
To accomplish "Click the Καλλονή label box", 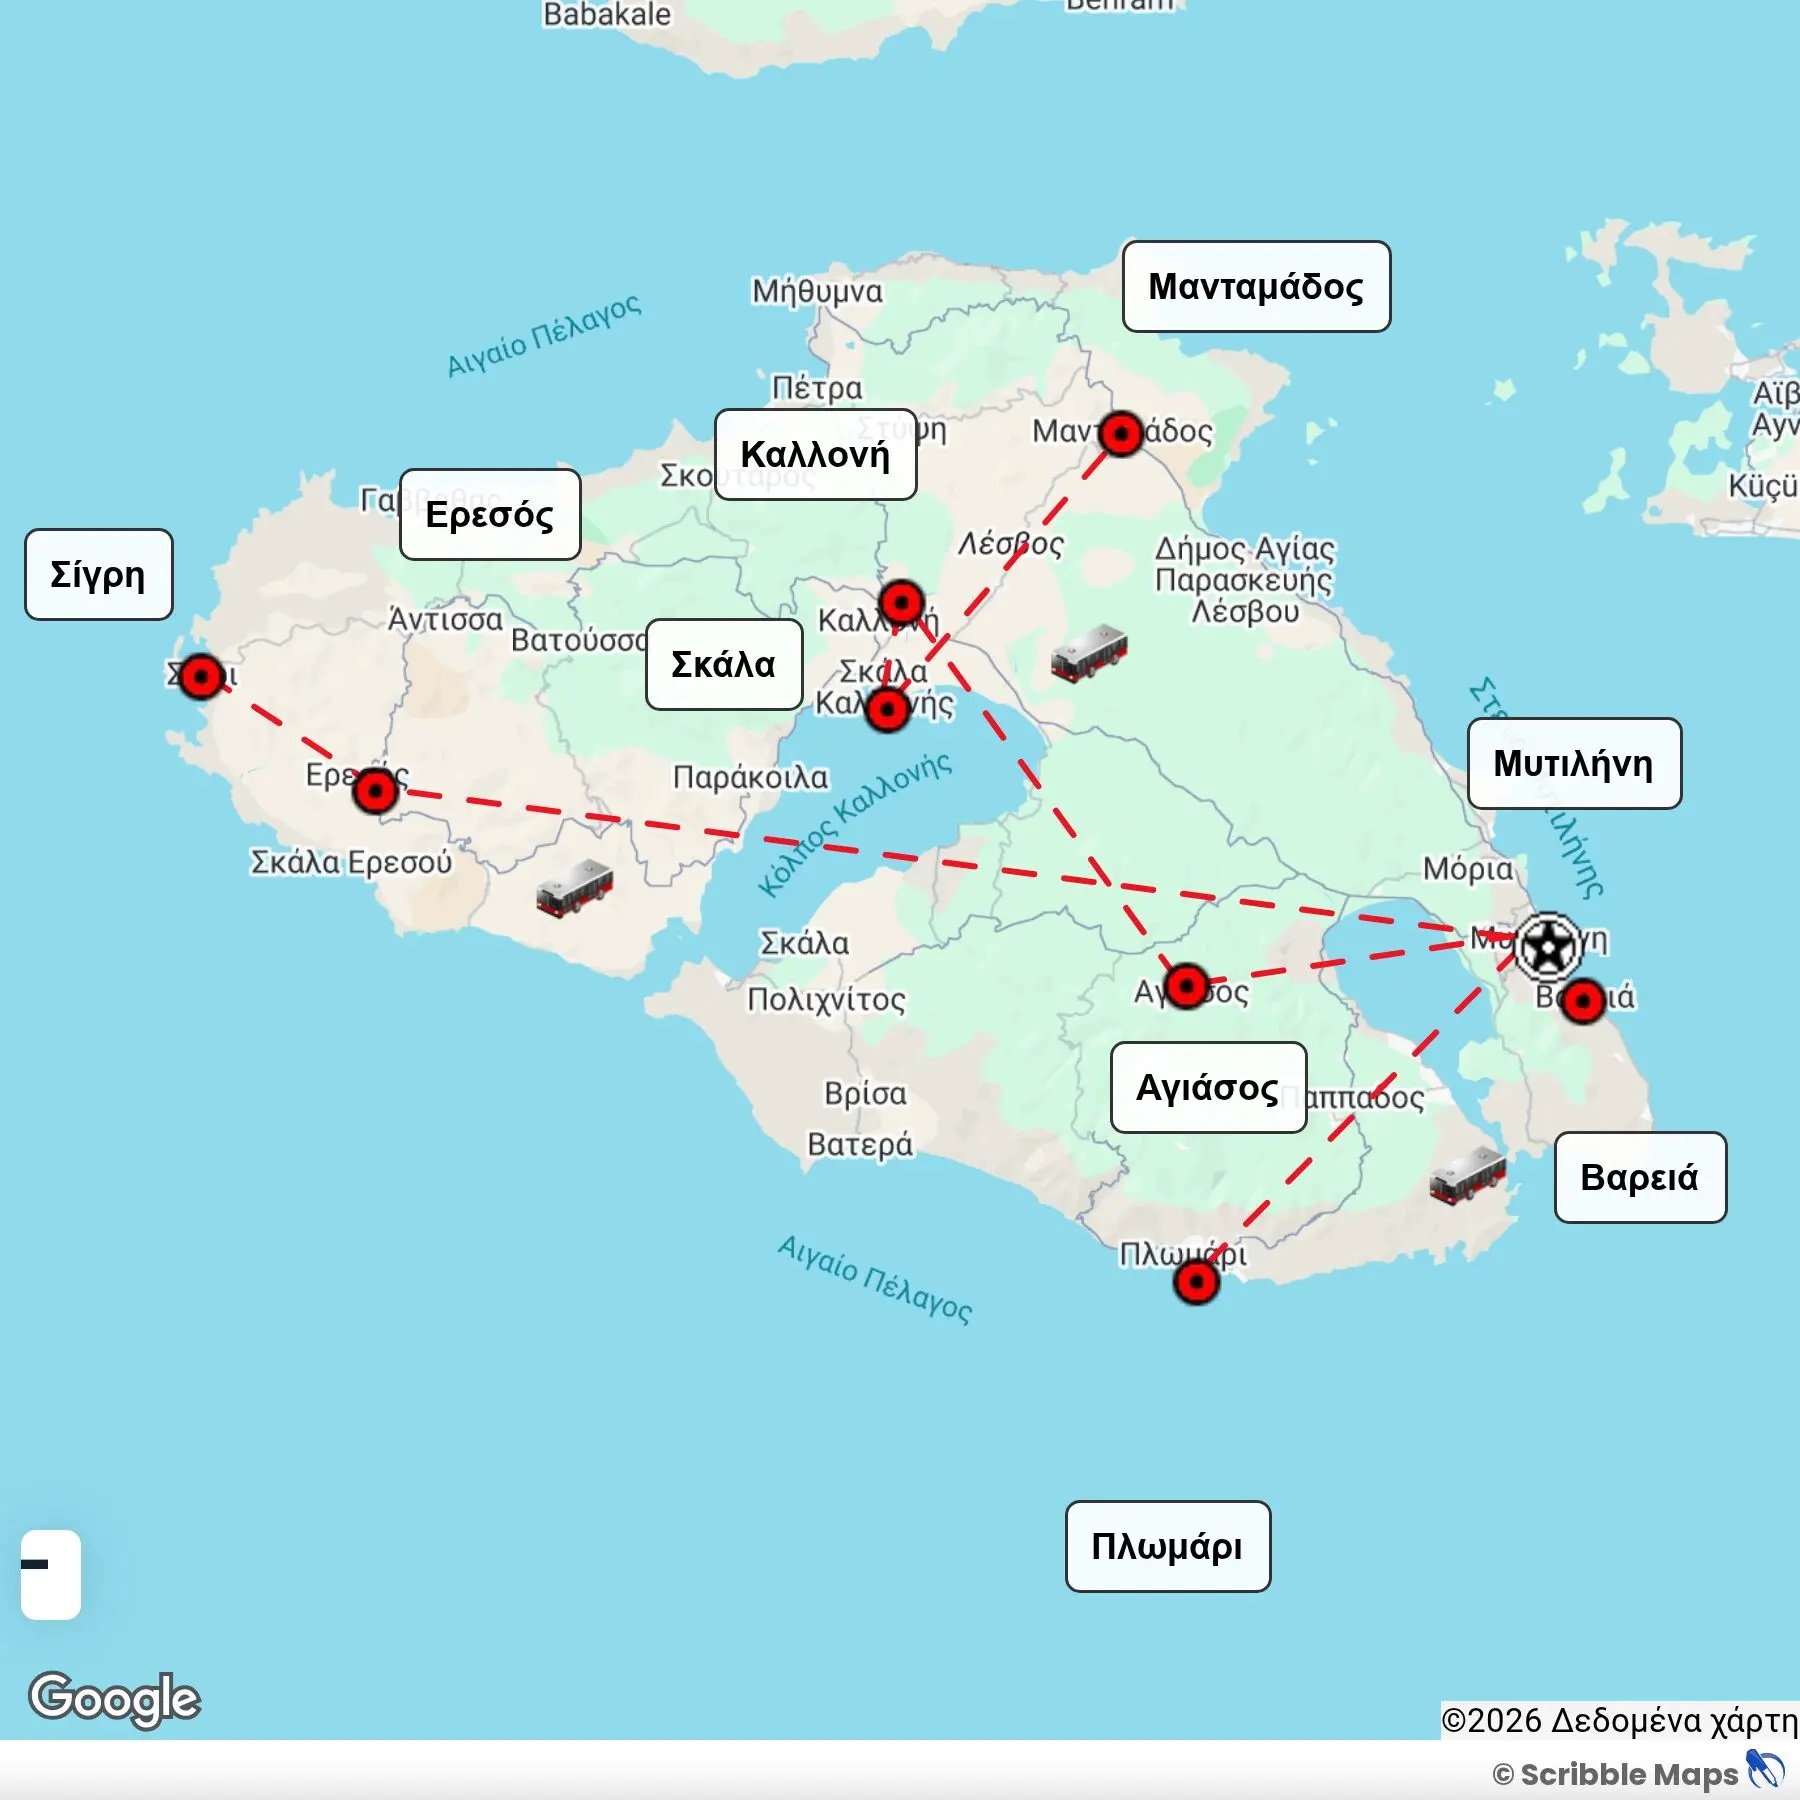I will tap(815, 454).
